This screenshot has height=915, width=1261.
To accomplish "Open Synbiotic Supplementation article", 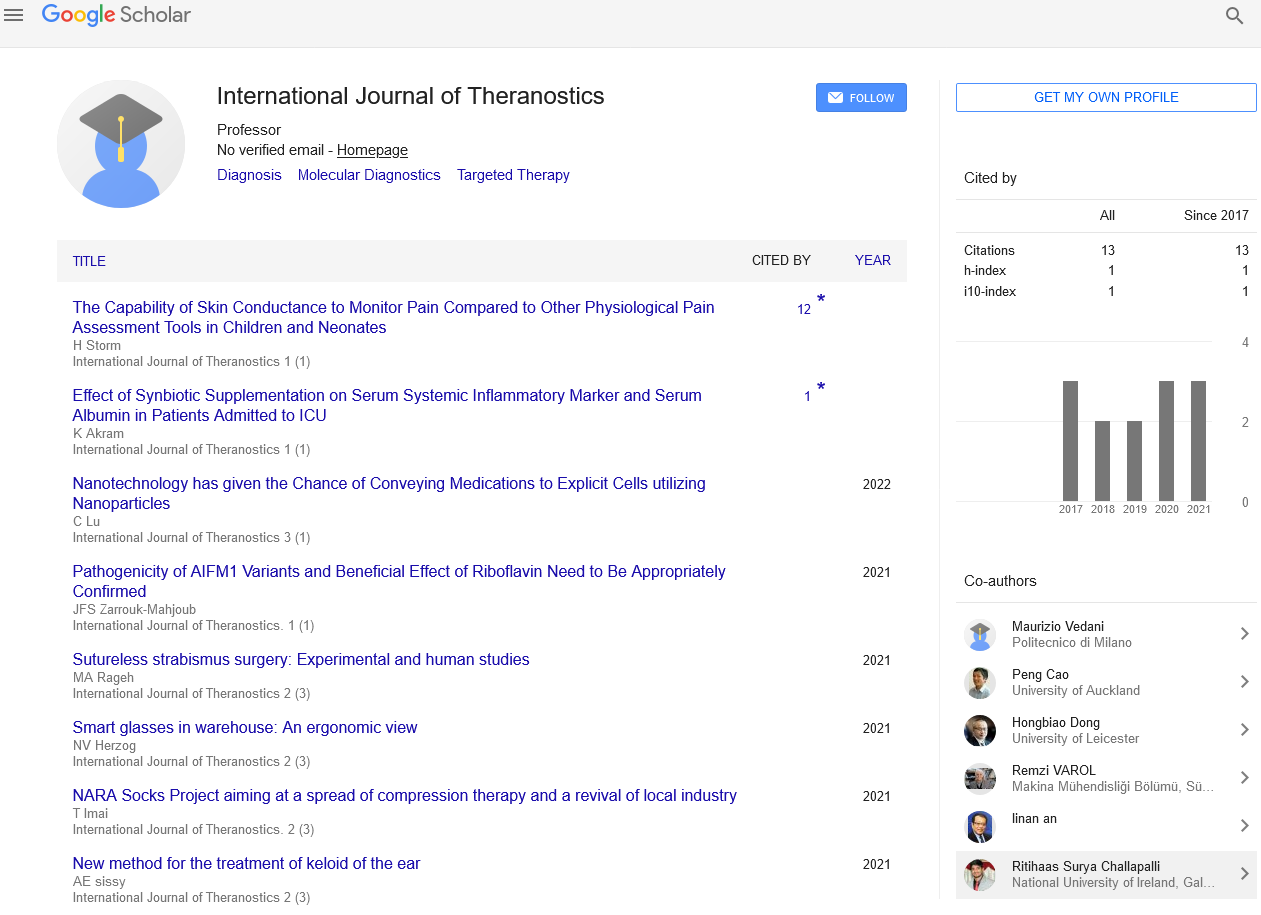I will pos(387,405).
